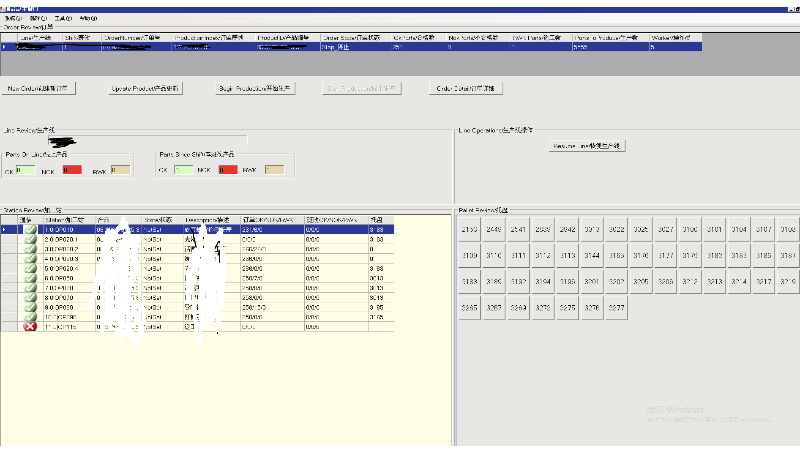The image size is (800, 453).
Task: Click pallet 3205
Action: click(641, 282)
